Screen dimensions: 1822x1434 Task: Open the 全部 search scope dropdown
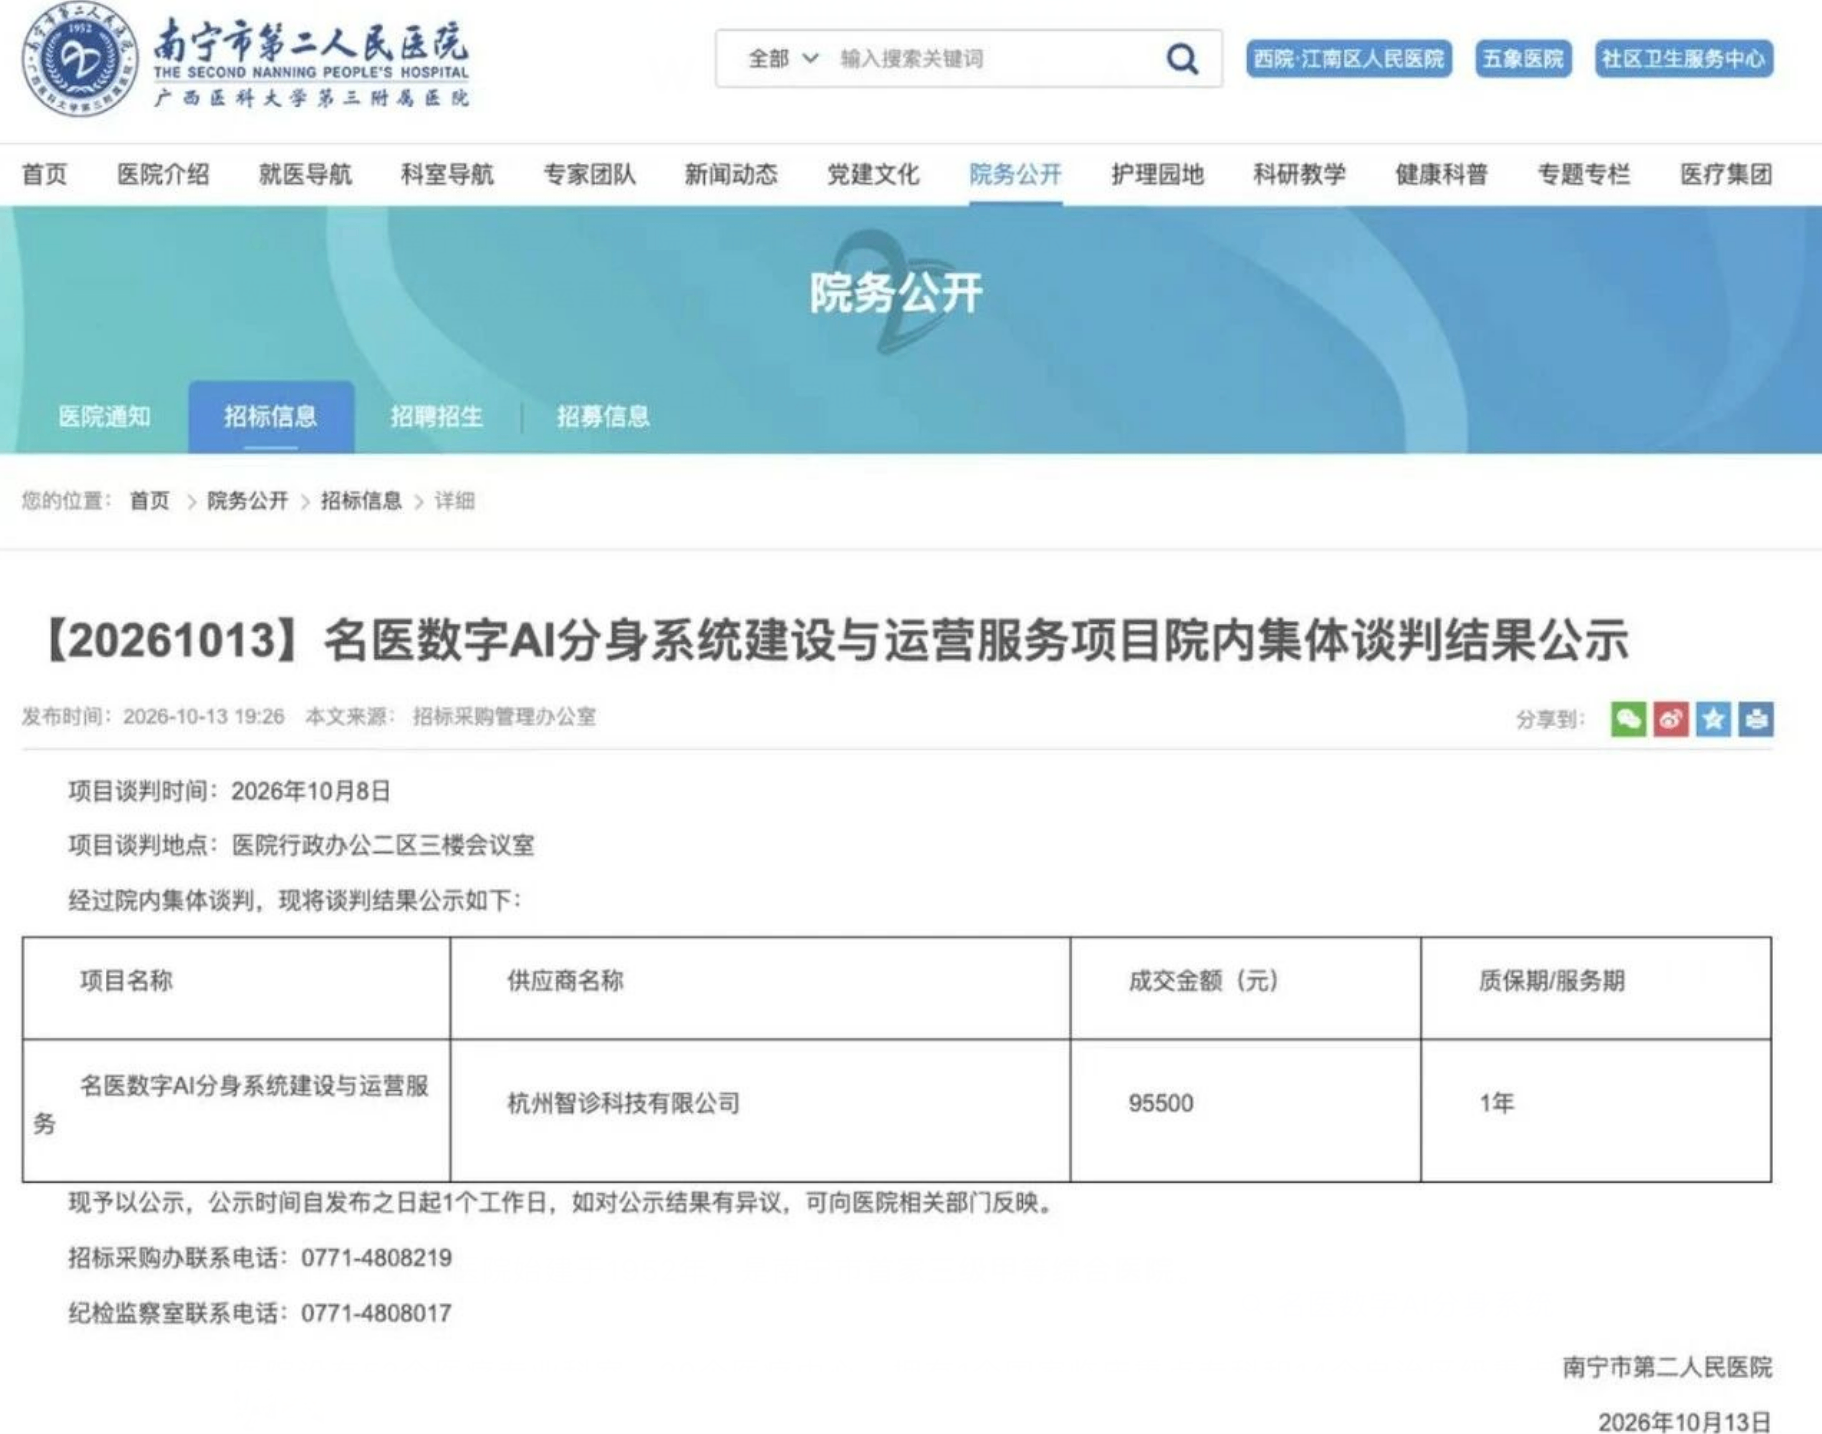click(783, 59)
